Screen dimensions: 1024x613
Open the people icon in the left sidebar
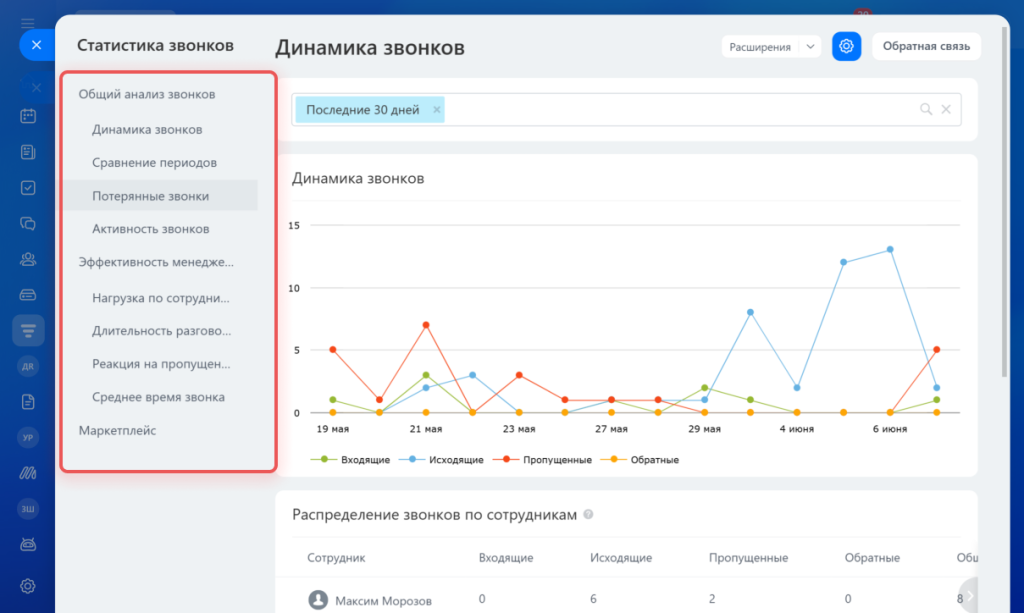pyautogui.click(x=27, y=259)
